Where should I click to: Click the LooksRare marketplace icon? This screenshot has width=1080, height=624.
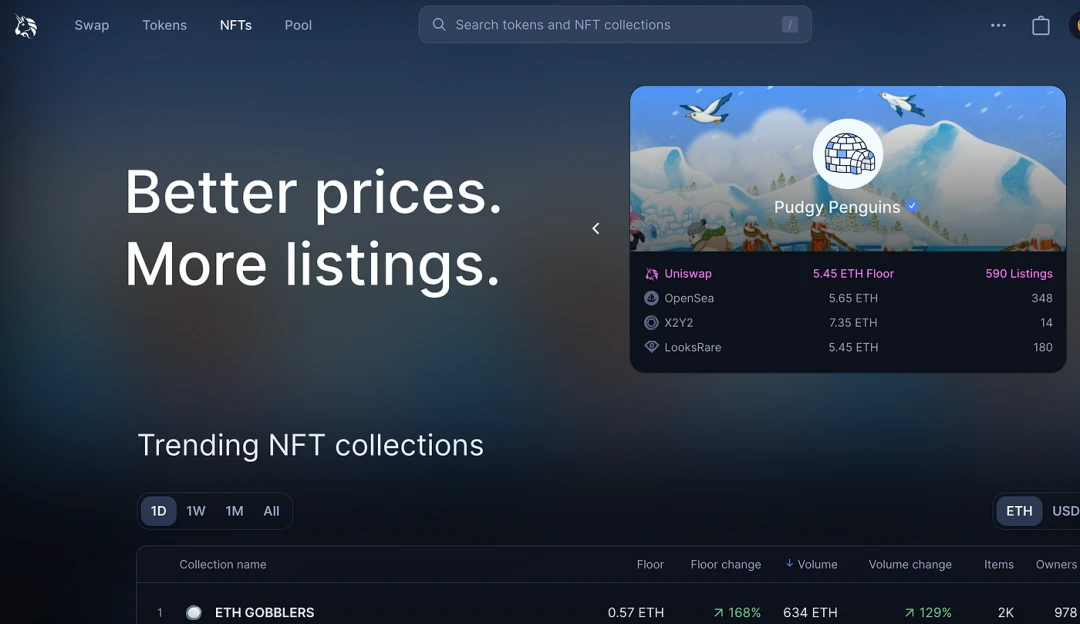tap(651, 347)
